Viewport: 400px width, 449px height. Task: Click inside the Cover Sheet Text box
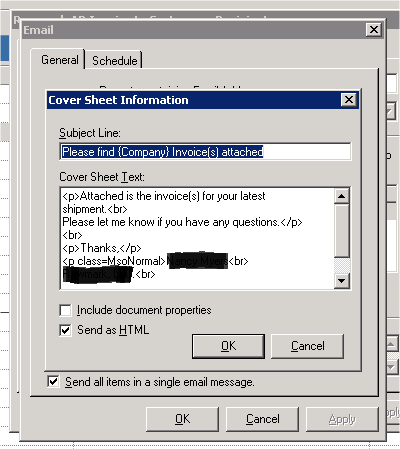(197, 238)
